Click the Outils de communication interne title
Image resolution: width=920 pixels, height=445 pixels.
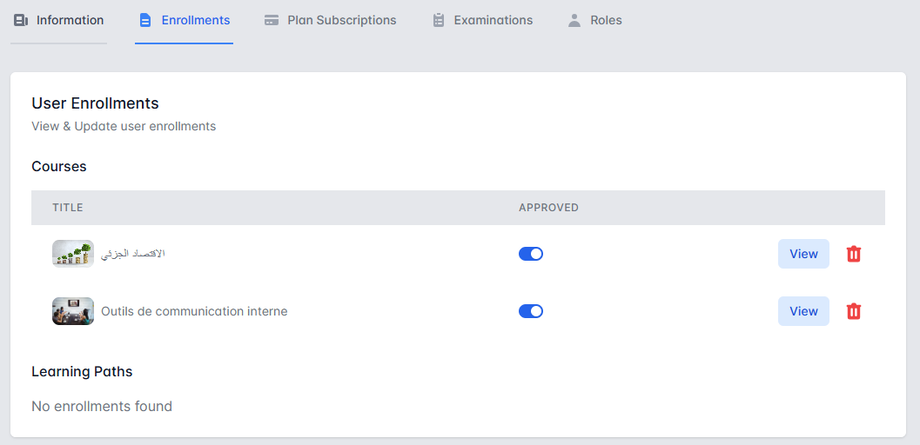(x=194, y=311)
